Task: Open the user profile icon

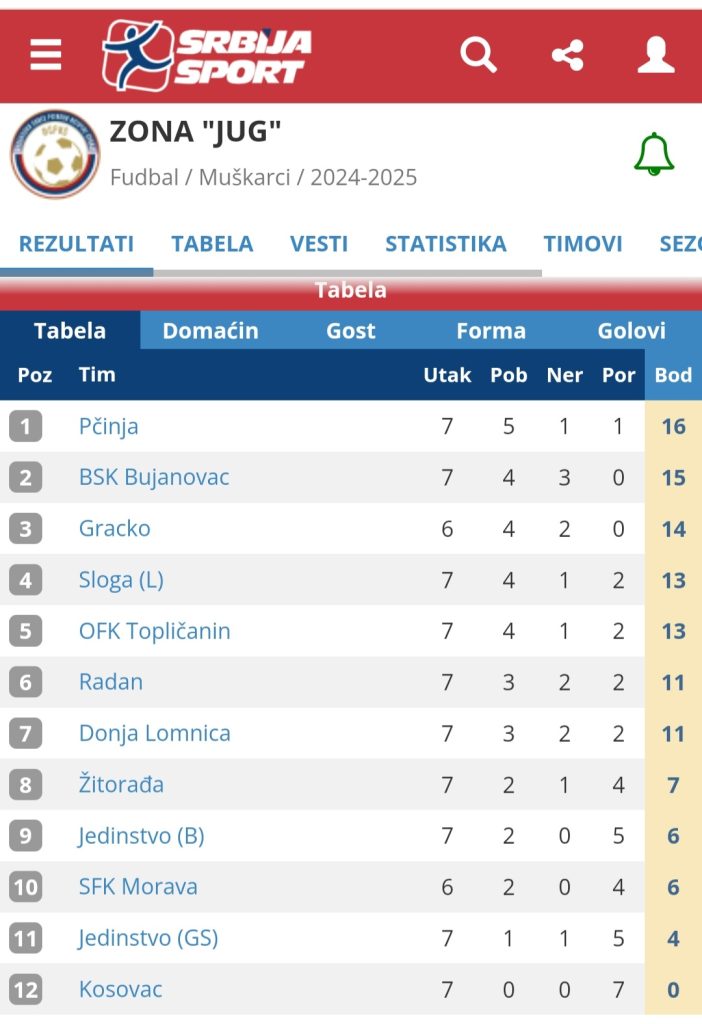Action: (x=656, y=55)
